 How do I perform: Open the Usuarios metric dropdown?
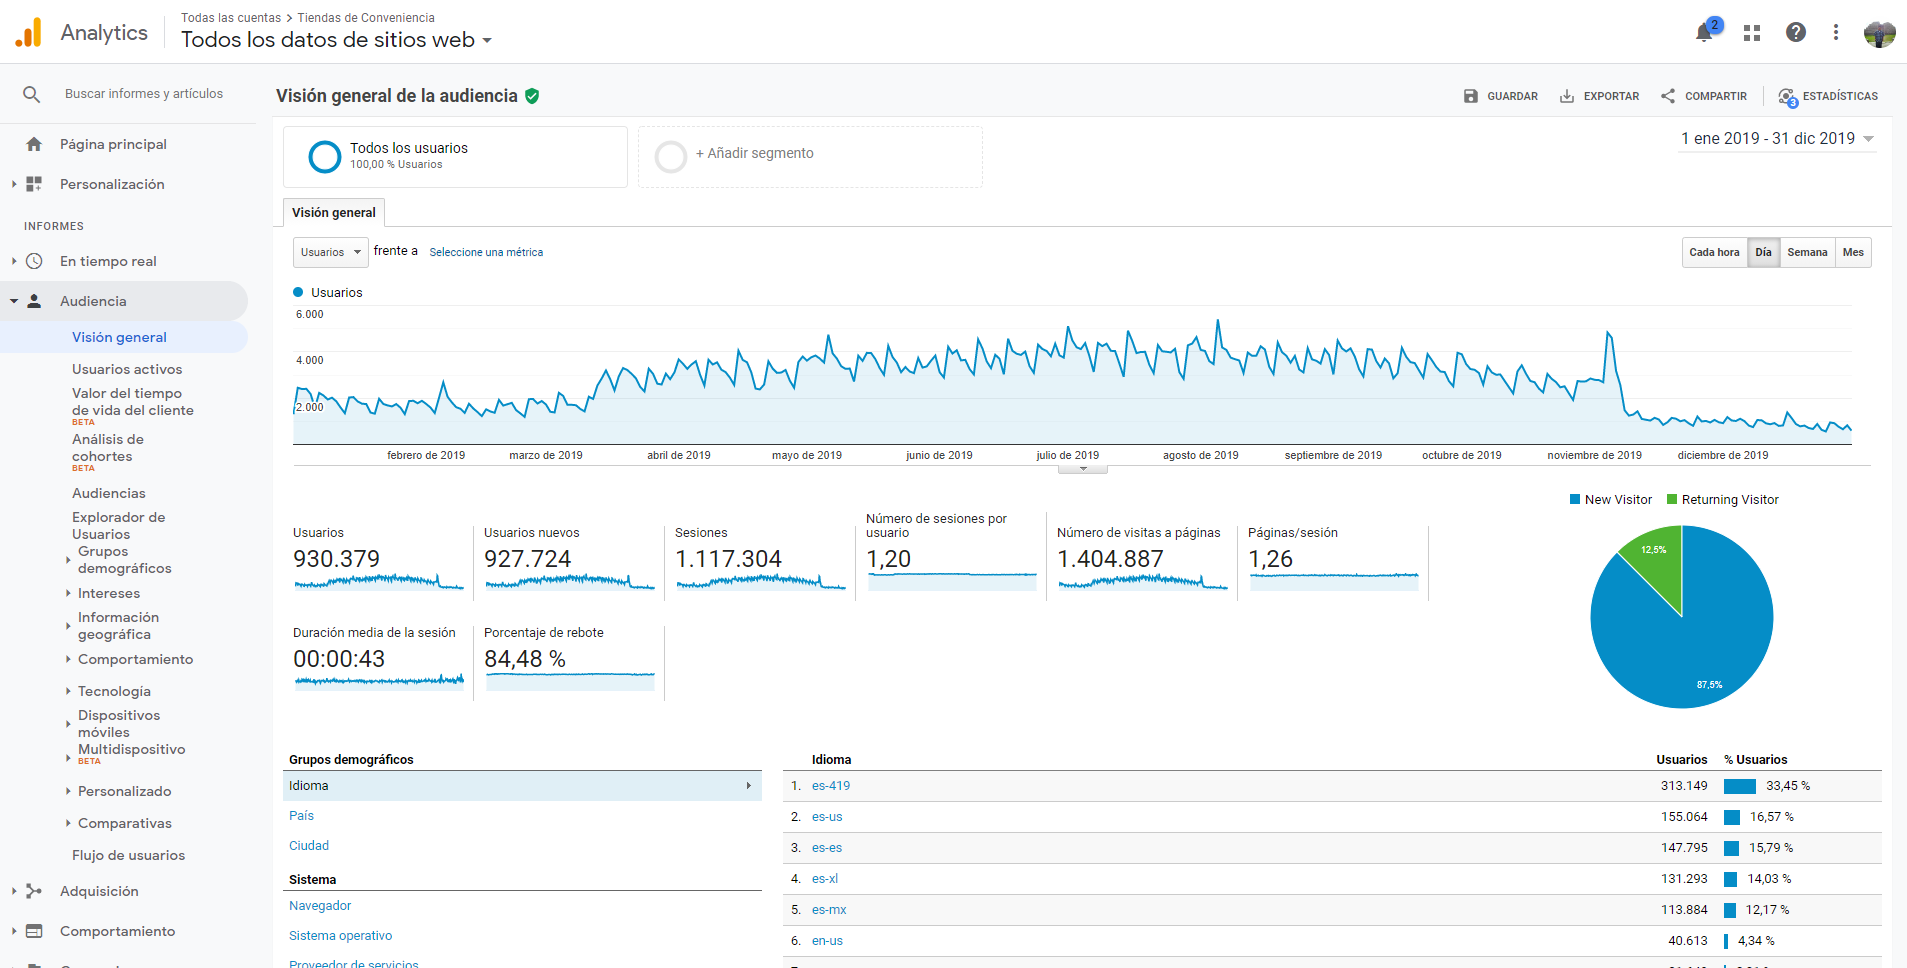point(330,252)
